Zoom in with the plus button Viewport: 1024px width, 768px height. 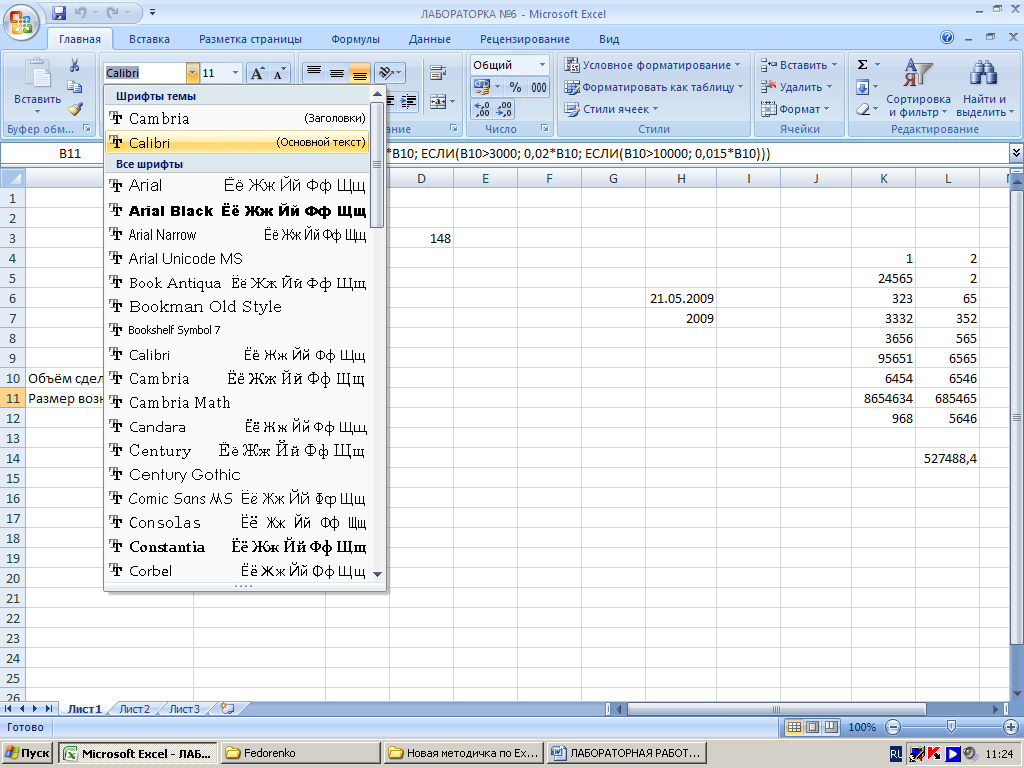1010,727
